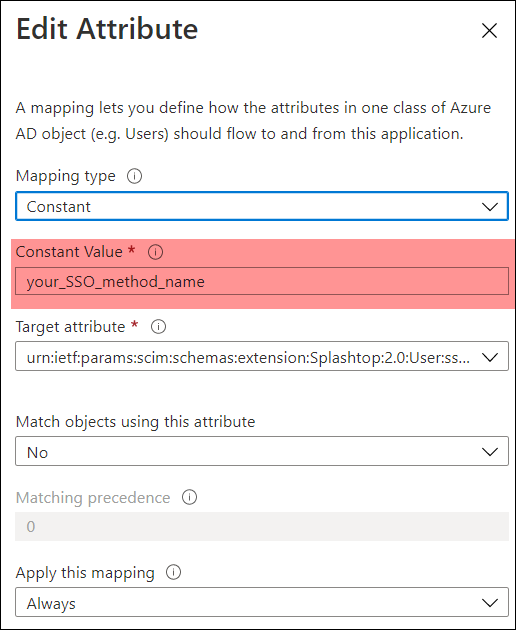Expand the Mapping type chevron arrow

[x=490, y=207]
